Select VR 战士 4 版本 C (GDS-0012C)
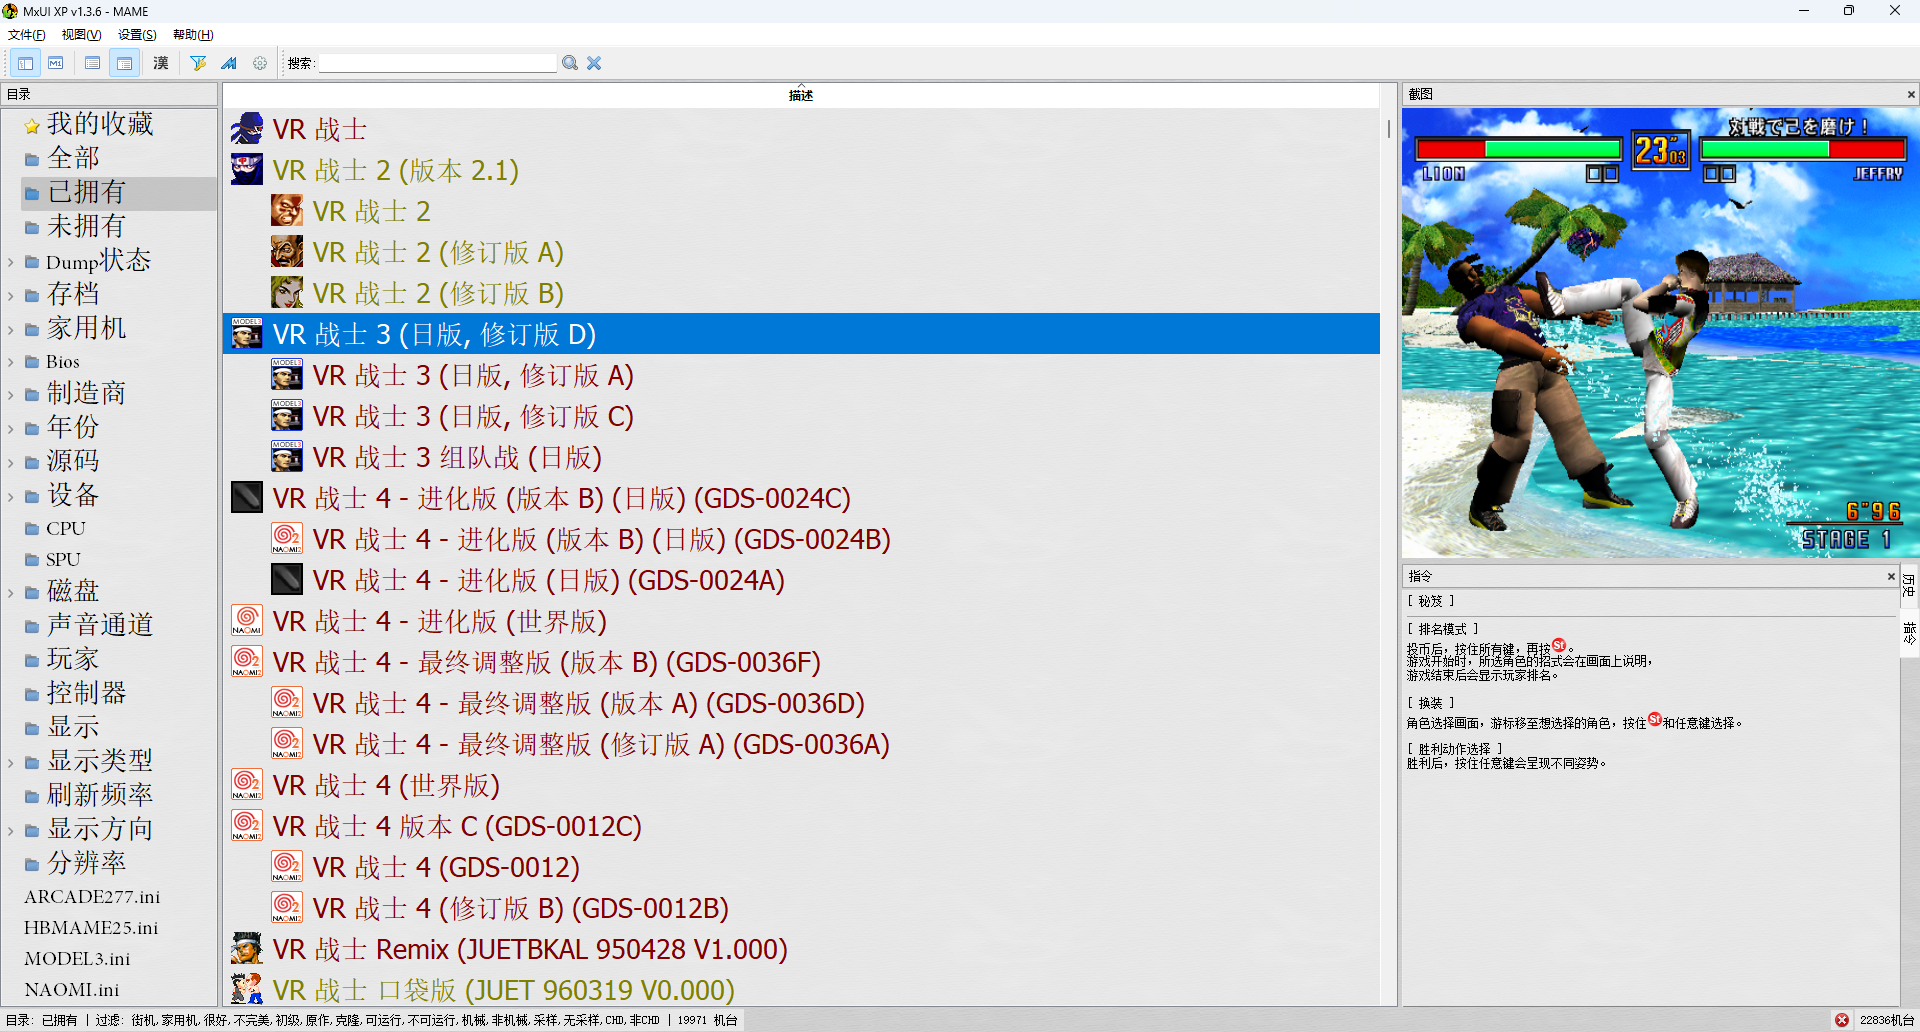Screen dimensions: 1920x1032 coord(457,826)
